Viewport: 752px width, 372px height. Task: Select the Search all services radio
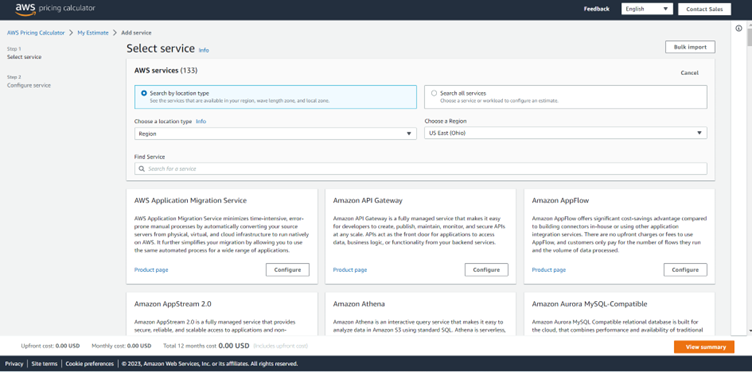434,93
